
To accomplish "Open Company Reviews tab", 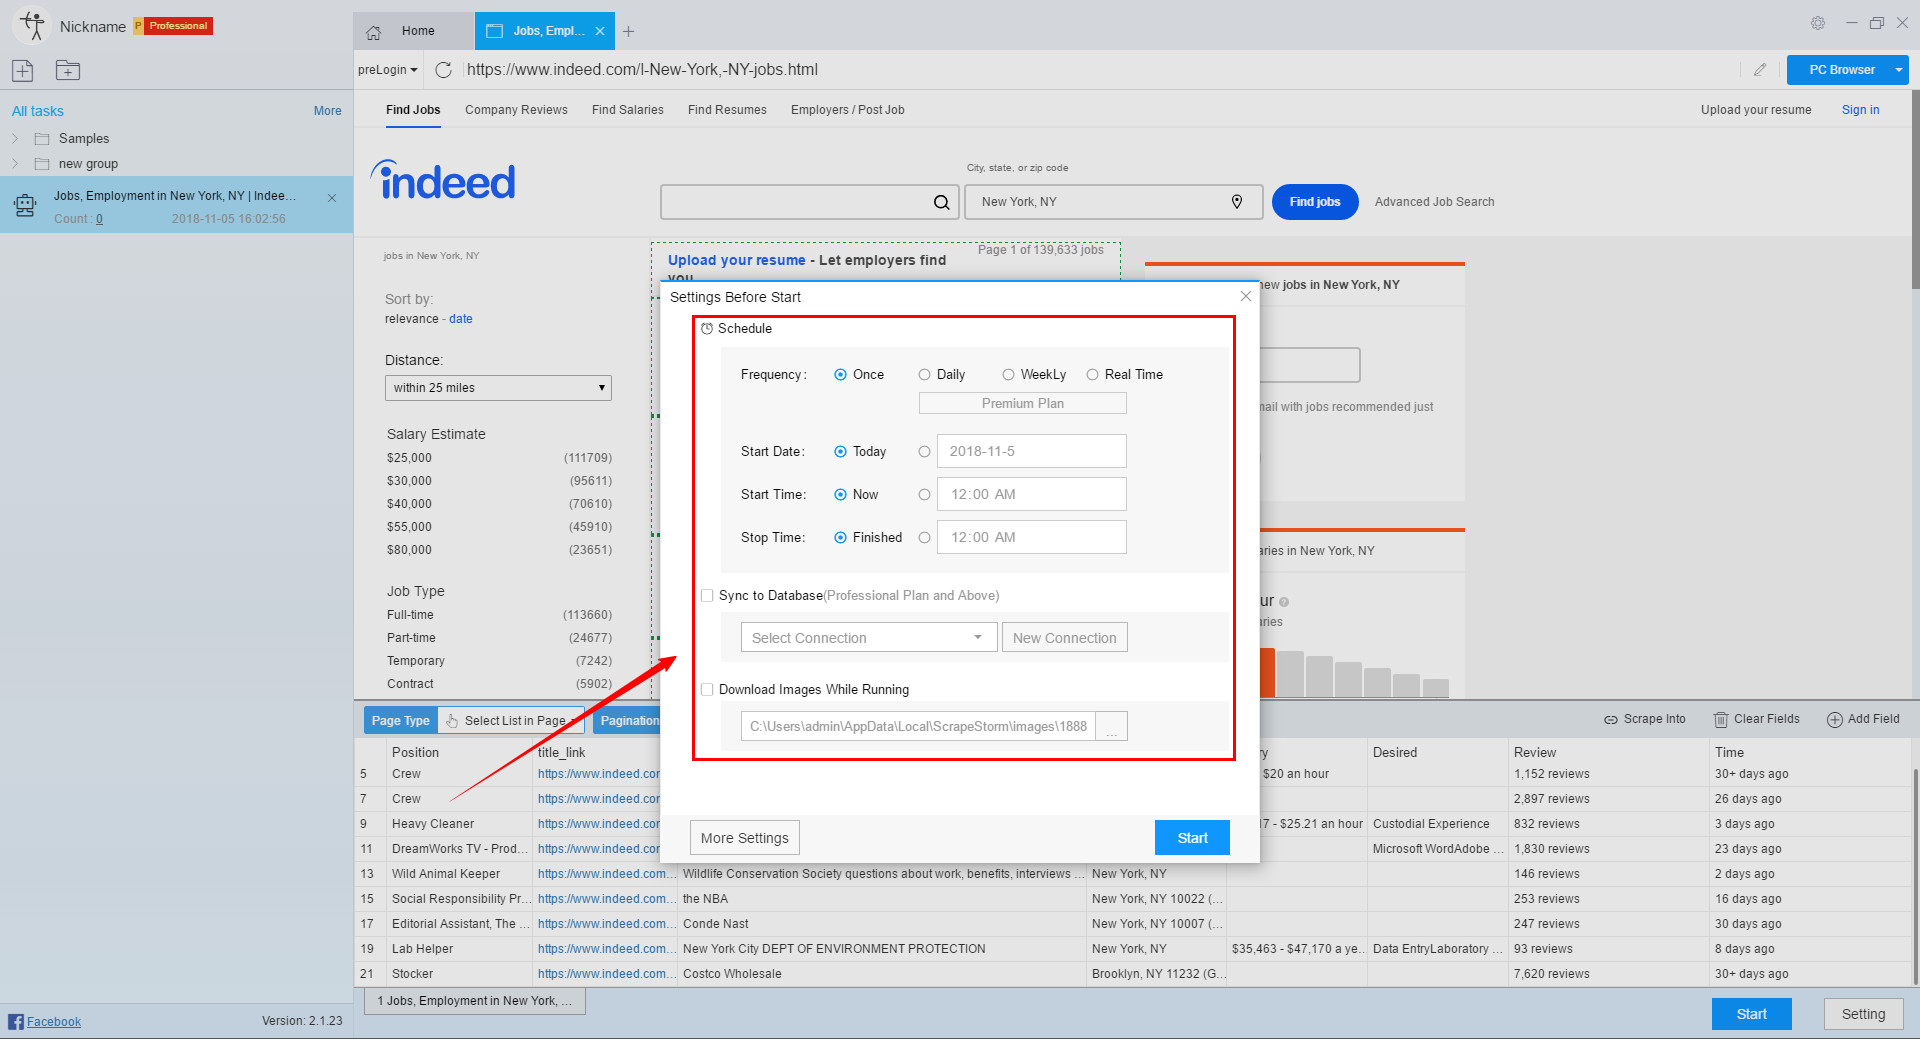I will (516, 110).
